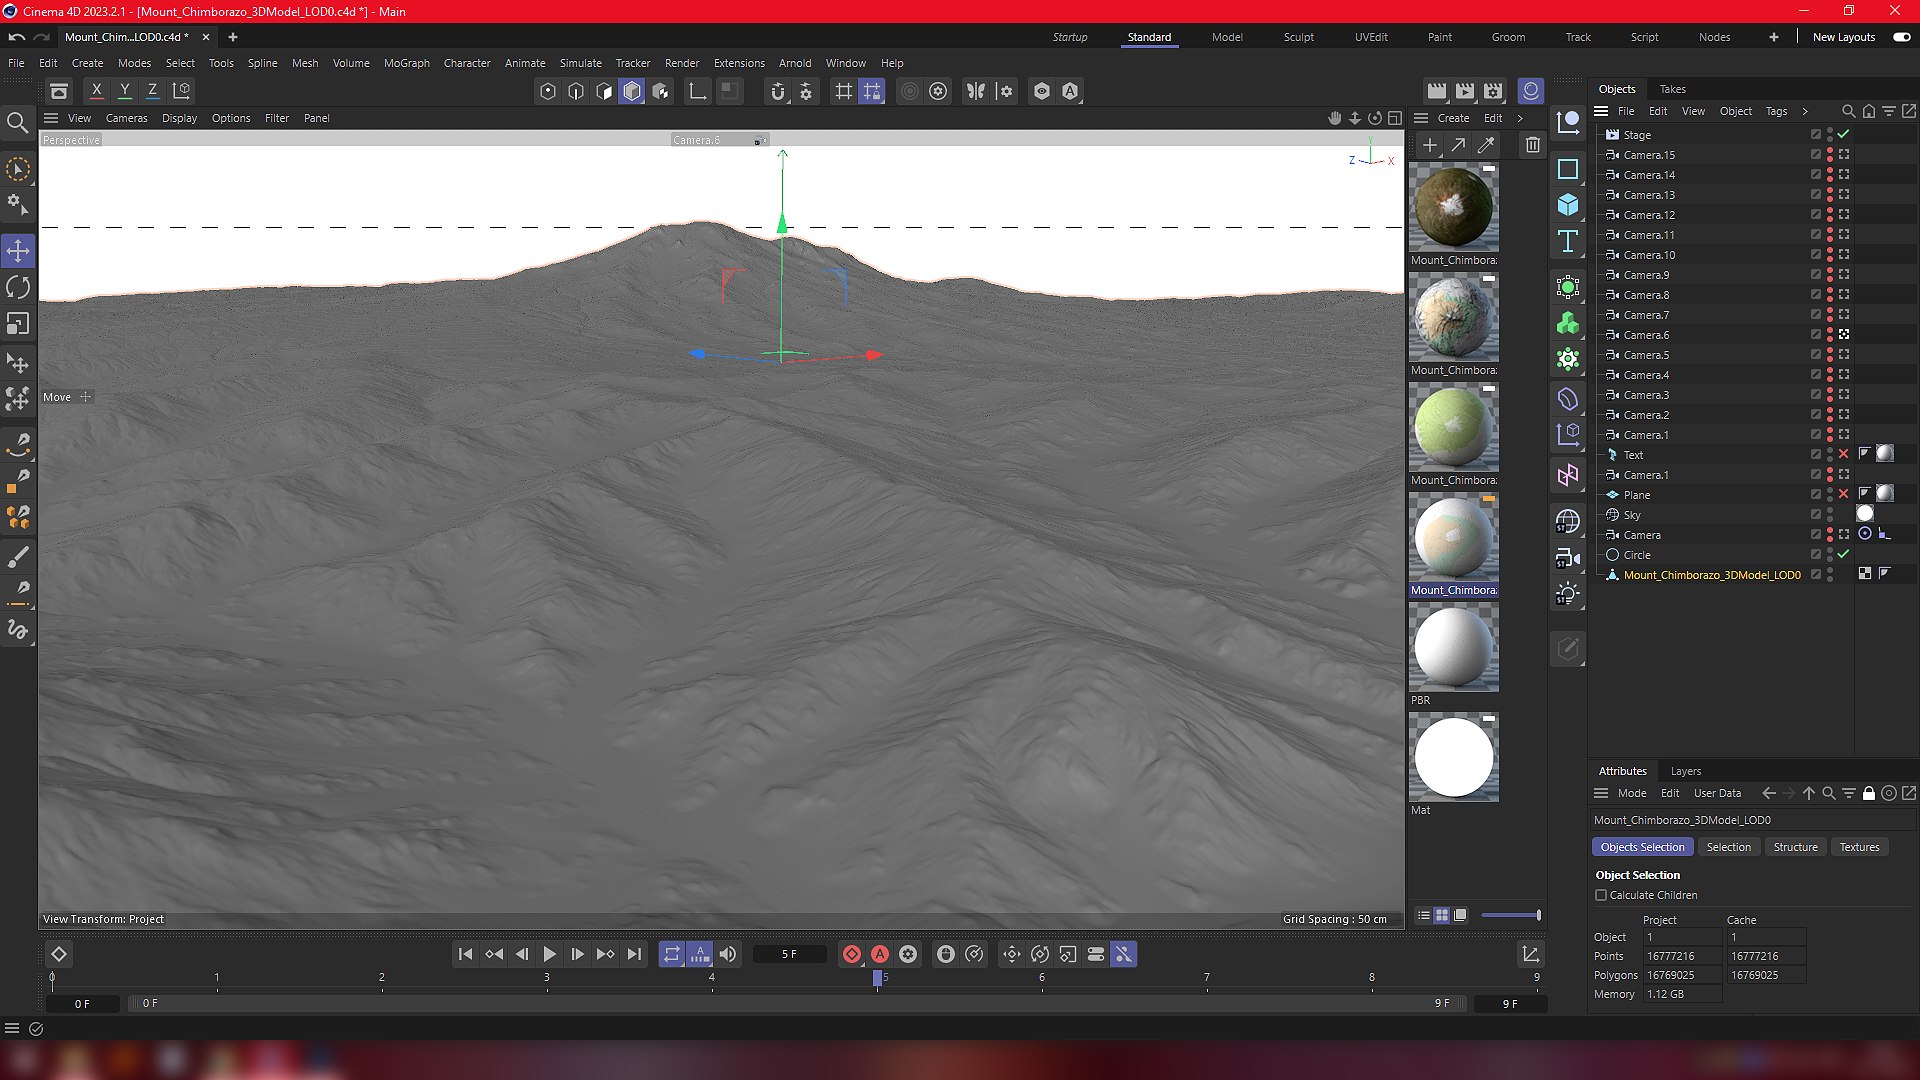The width and height of the screenshot is (1920, 1080).
Task: Add a Text spline object
Action: click(1568, 241)
